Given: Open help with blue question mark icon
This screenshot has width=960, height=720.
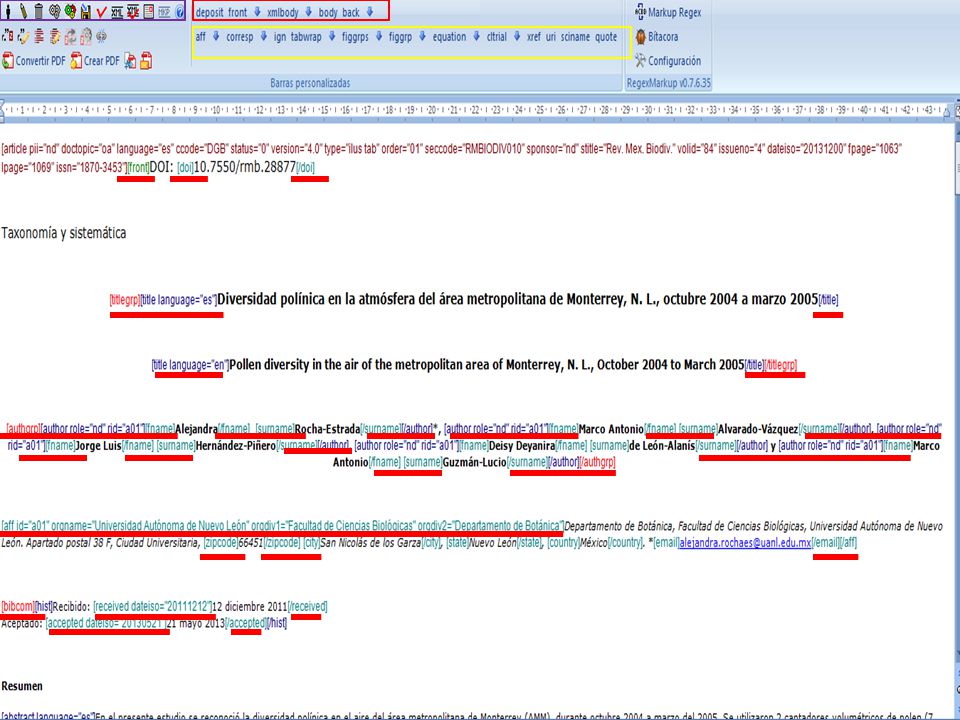Looking at the screenshot, I should [179, 12].
